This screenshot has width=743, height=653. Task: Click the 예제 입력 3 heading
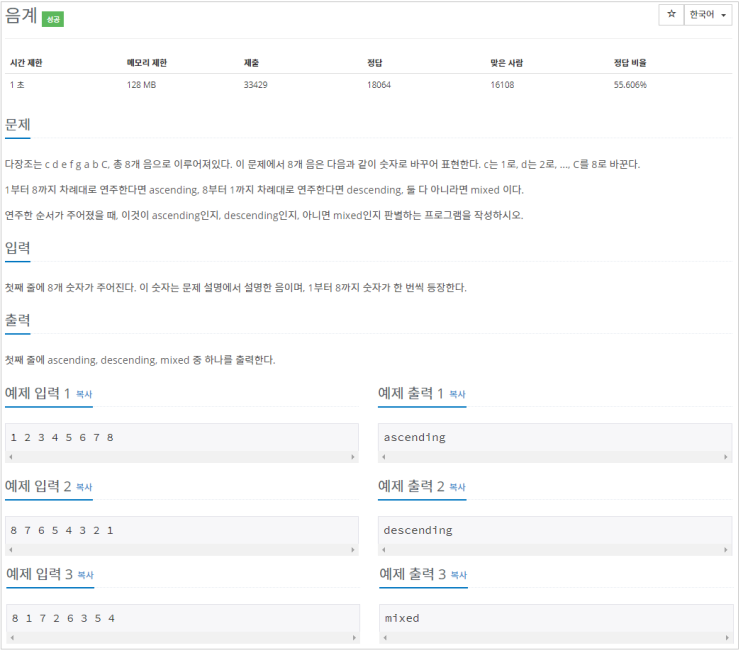pyautogui.click(x=40, y=576)
